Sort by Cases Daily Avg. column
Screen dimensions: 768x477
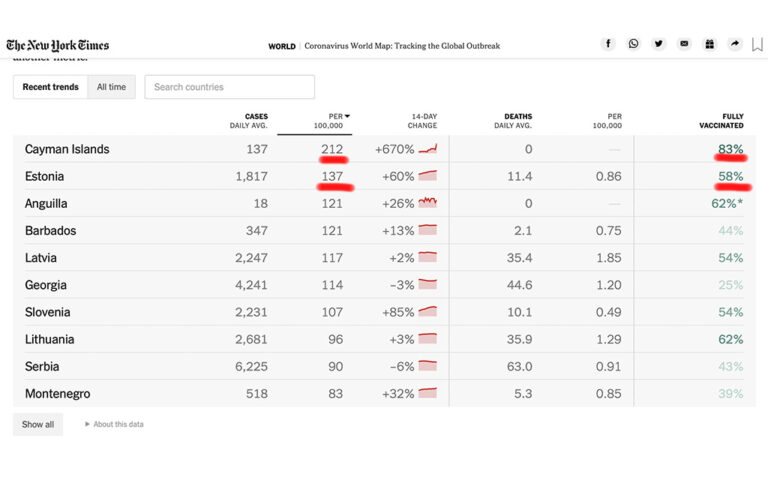pyautogui.click(x=249, y=121)
